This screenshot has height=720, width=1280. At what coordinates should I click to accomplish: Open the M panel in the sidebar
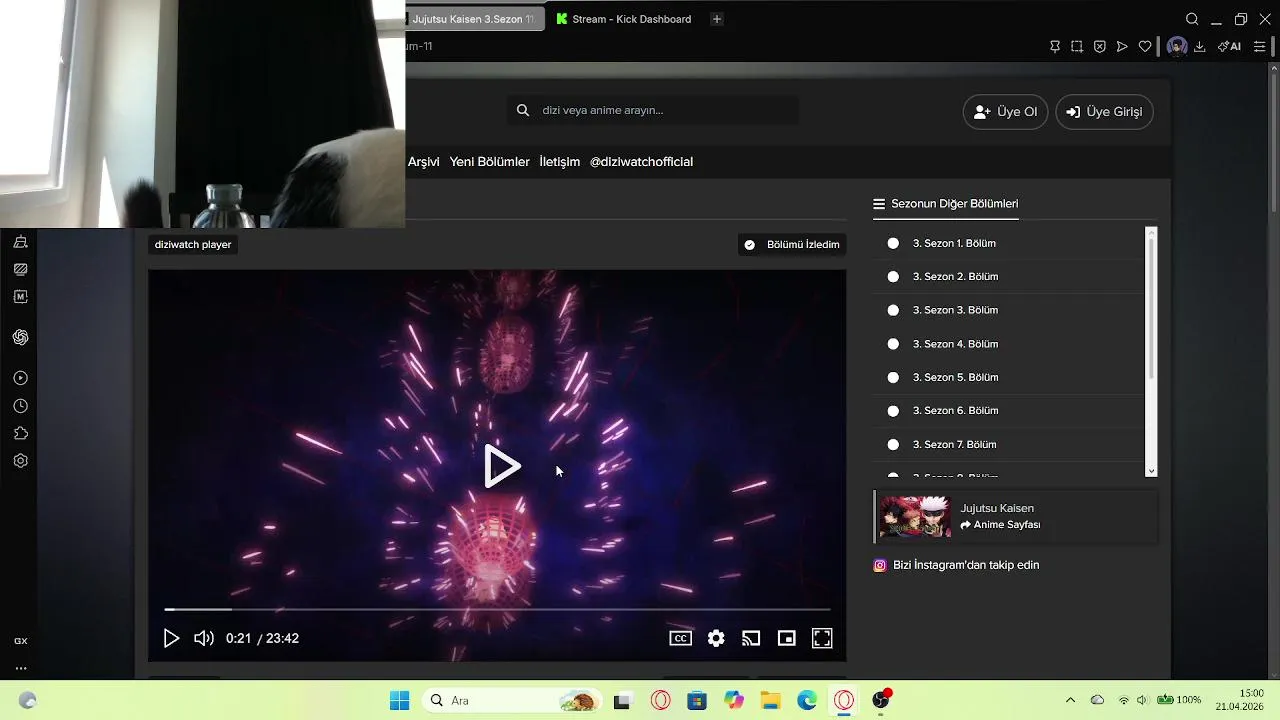[x=20, y=297]
